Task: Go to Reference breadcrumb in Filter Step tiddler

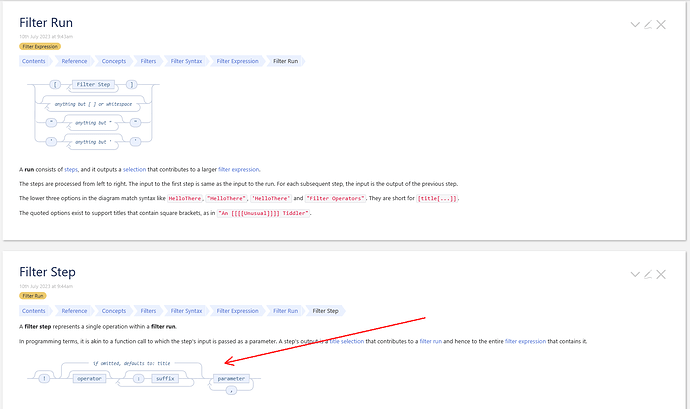Action: click(x=74, y=311)
